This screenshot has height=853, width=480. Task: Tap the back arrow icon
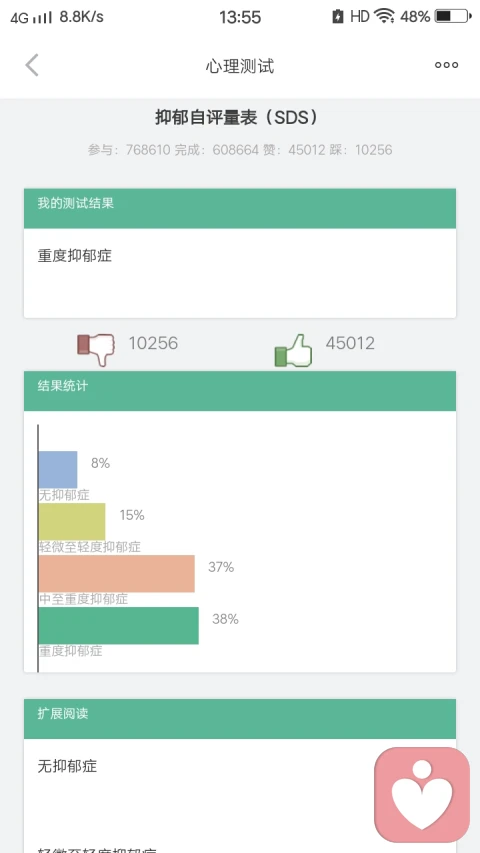pos(32,65)
